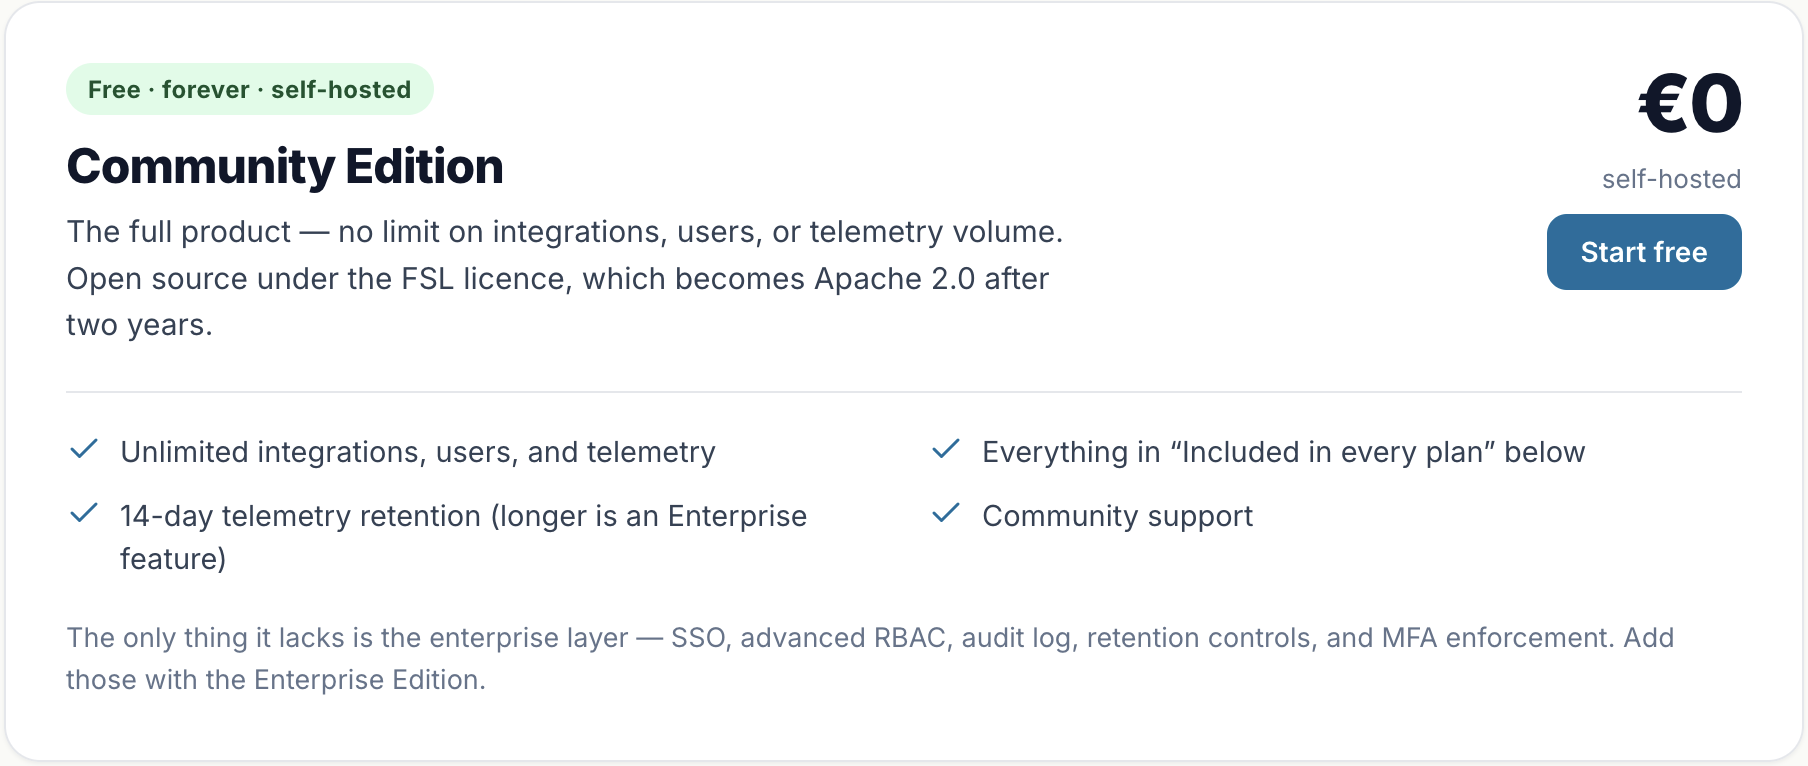The width and height of the screenshot is (1808, 766).
Task: Click the FSL licence description paragraph
Action: (x=565, y=278)
